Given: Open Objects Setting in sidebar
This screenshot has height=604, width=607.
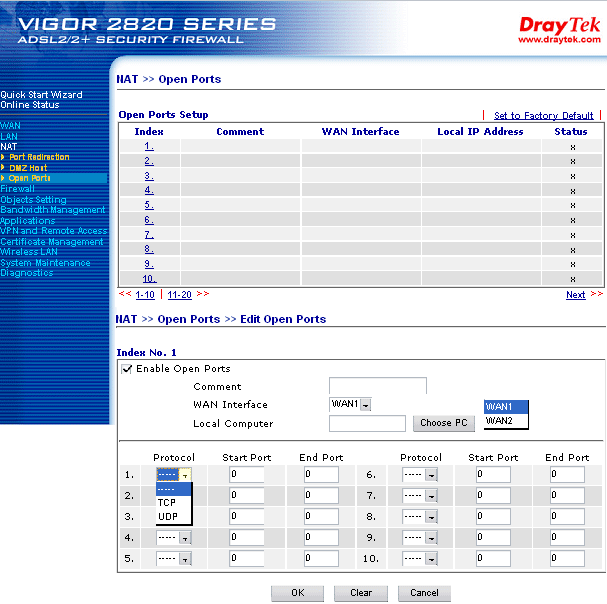Looking at the screenshot, I should coord(33,199).
